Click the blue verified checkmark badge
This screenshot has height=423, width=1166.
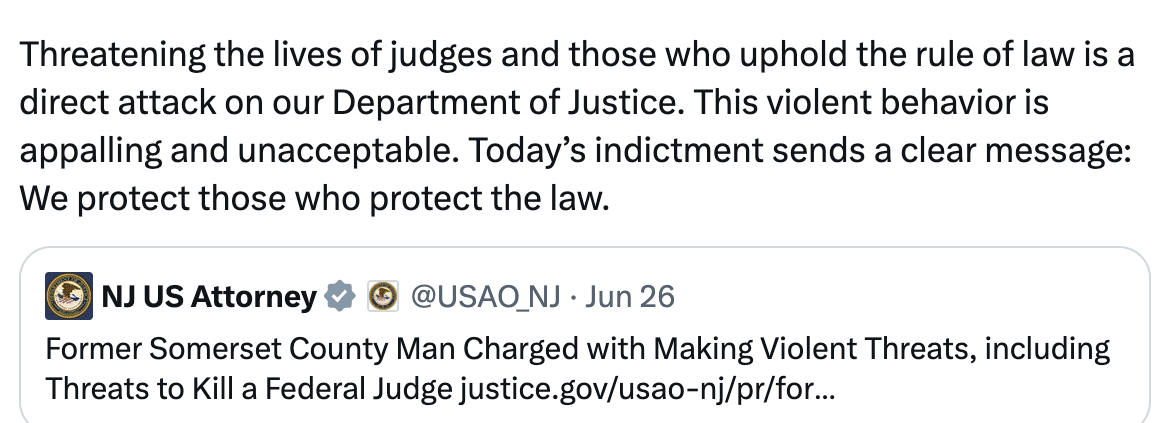[341, 297]
